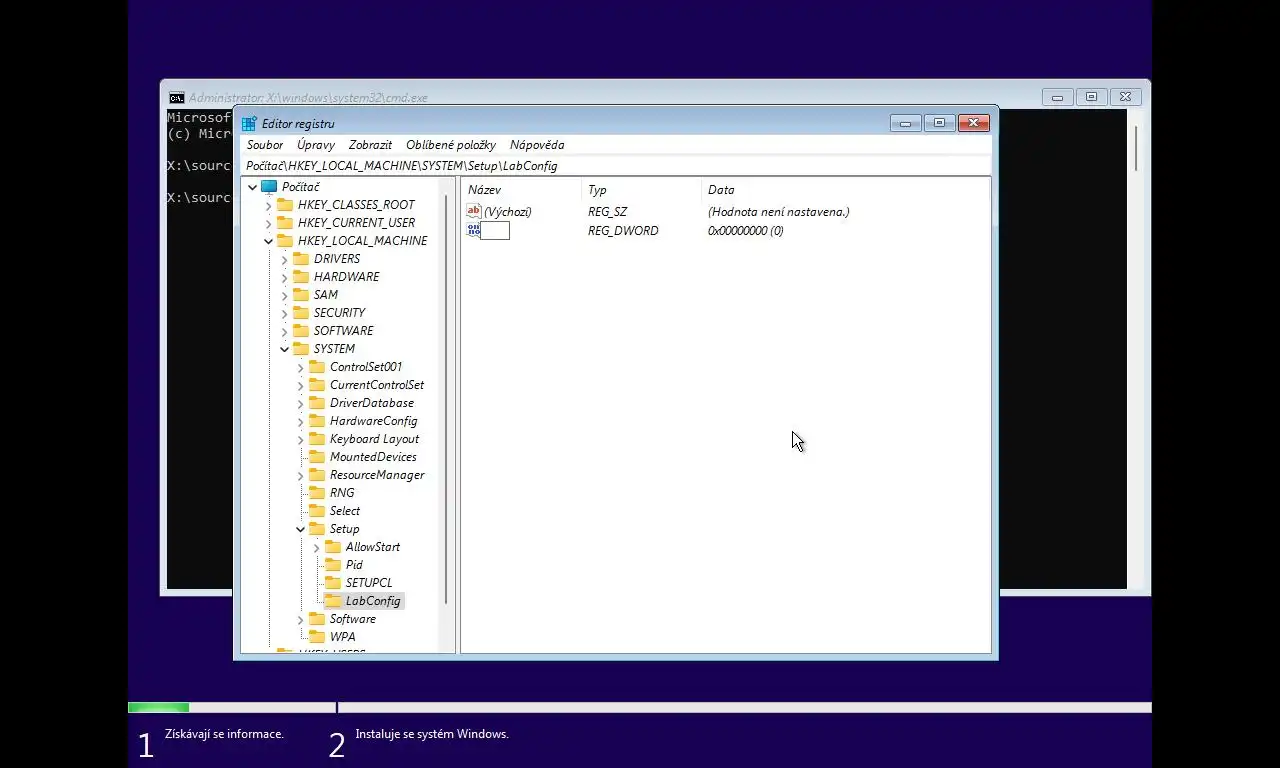Click the WPA folder icon

click(317, 637)
